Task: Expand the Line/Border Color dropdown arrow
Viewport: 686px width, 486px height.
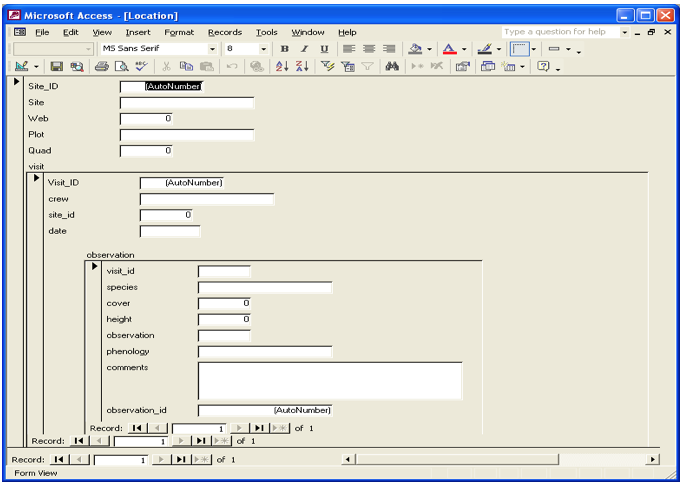Action: coord(499,49)
